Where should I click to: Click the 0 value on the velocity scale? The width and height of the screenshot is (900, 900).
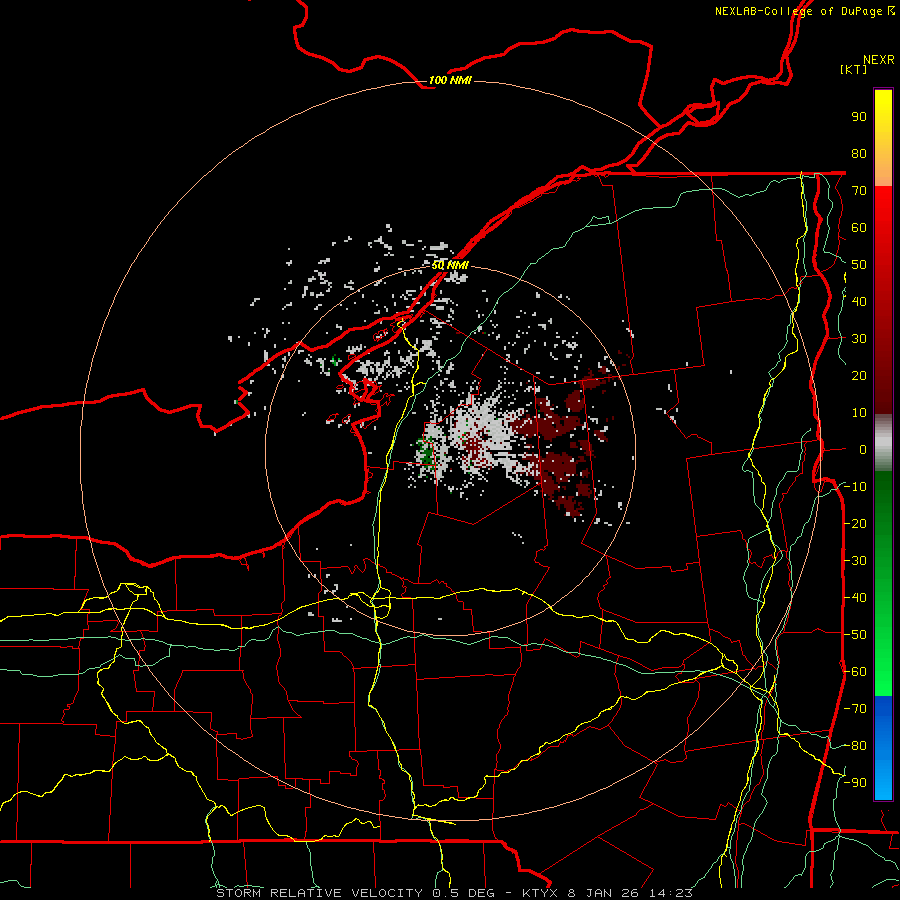click(863, 450)
